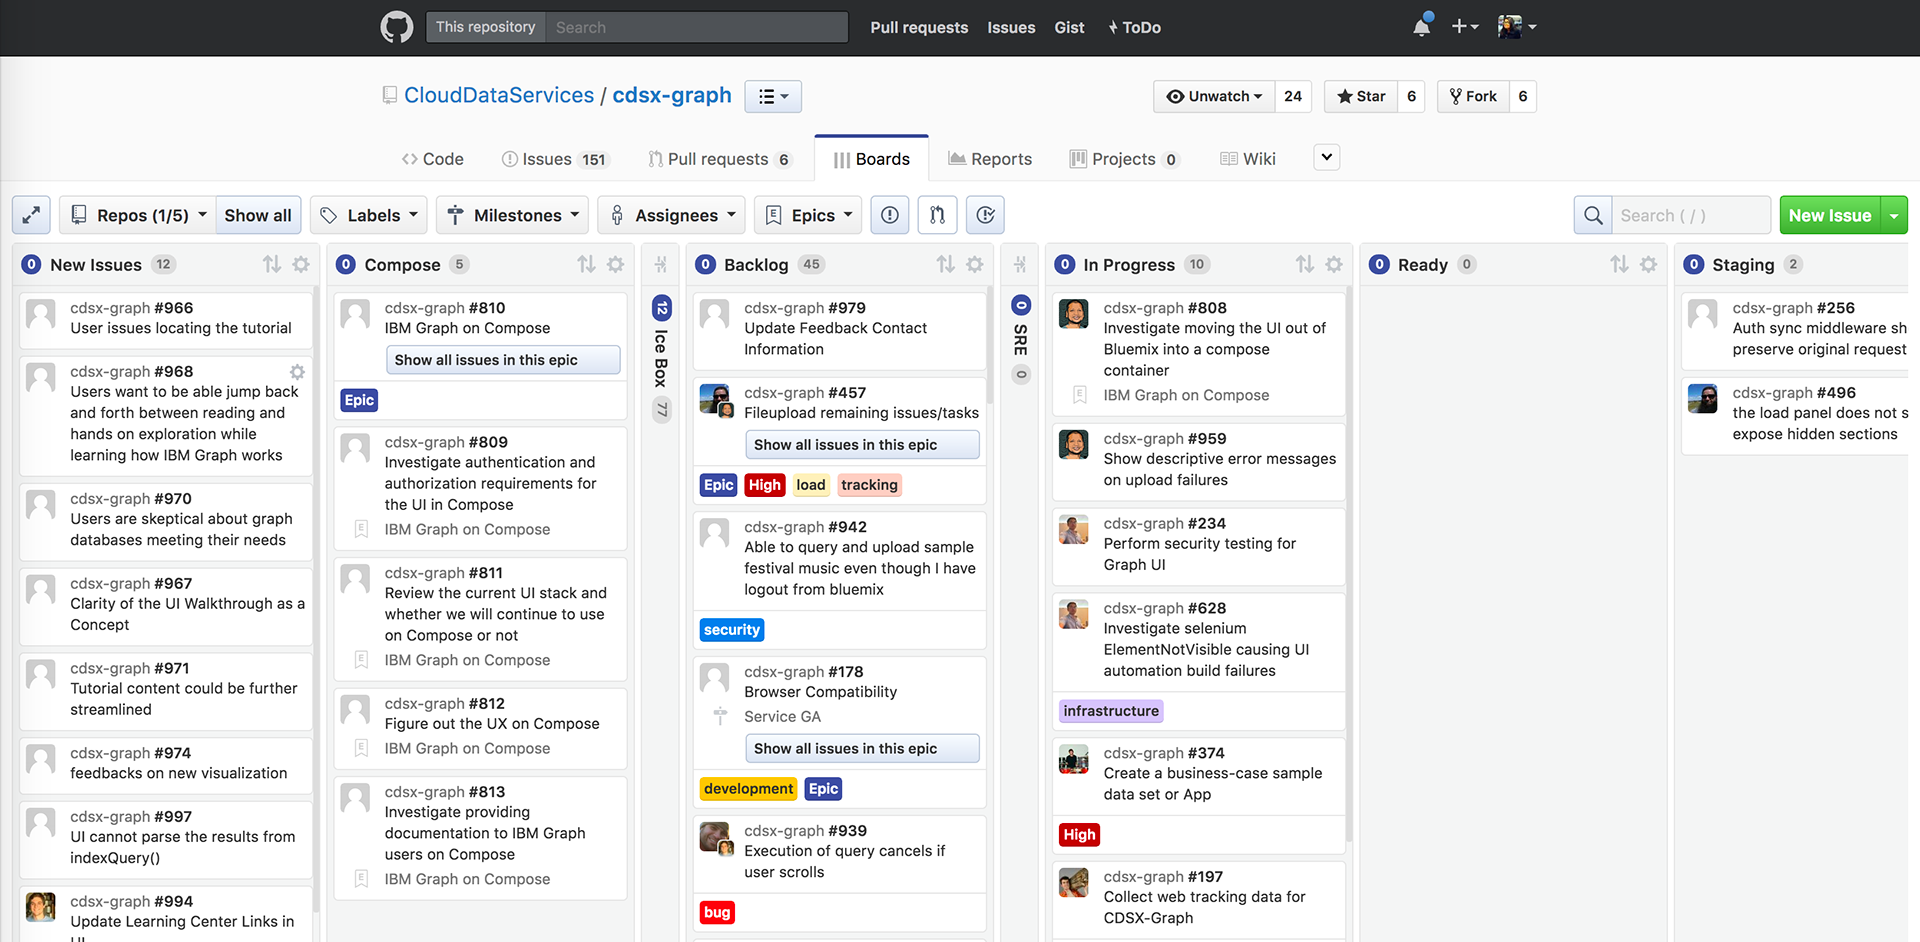
Task: Open the plus create-new menu
Action: (1465, 27)
